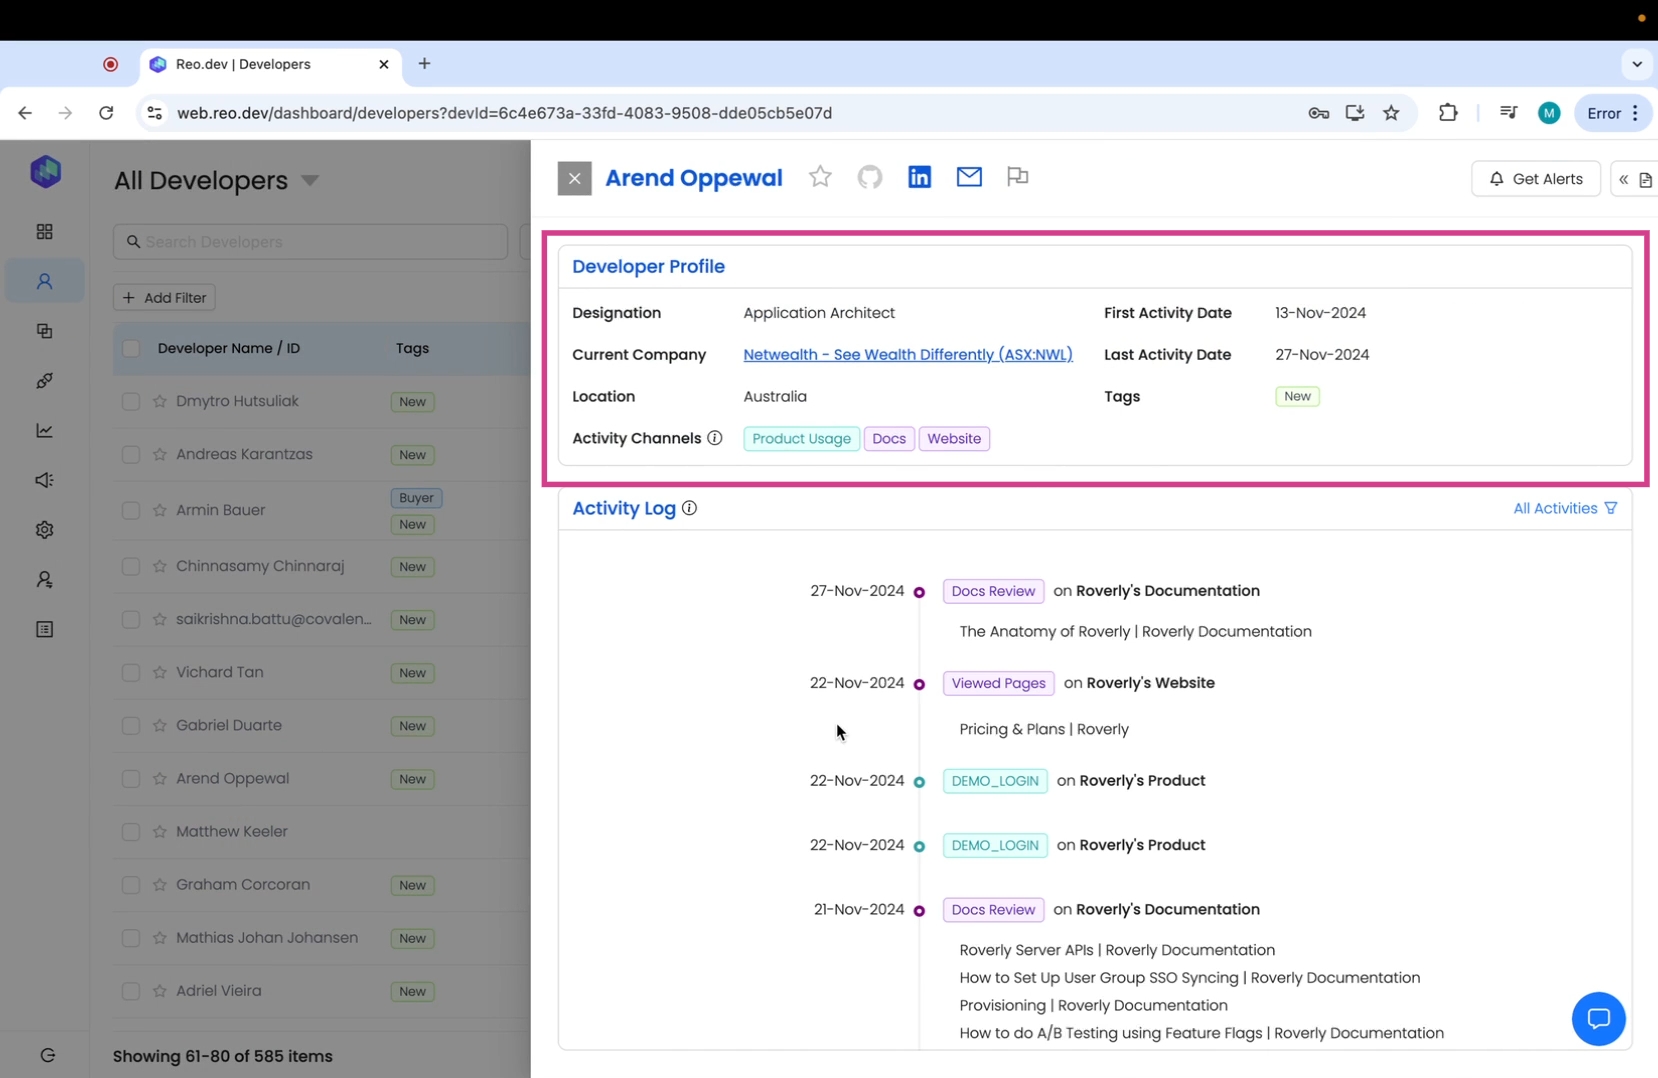This screenshot has height=1078, width=1658.
Task: Open the chat support bubble
Action: [1597, 1018]
